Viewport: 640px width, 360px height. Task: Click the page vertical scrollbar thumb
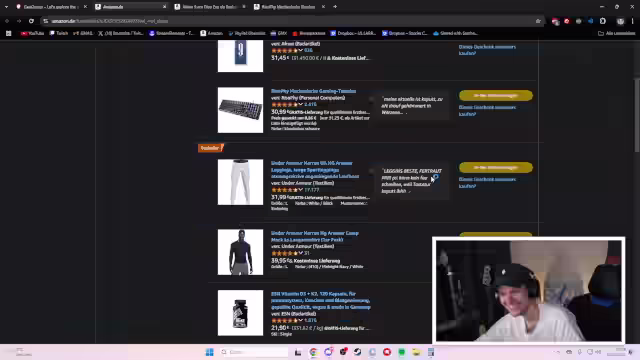click(637, 114)
